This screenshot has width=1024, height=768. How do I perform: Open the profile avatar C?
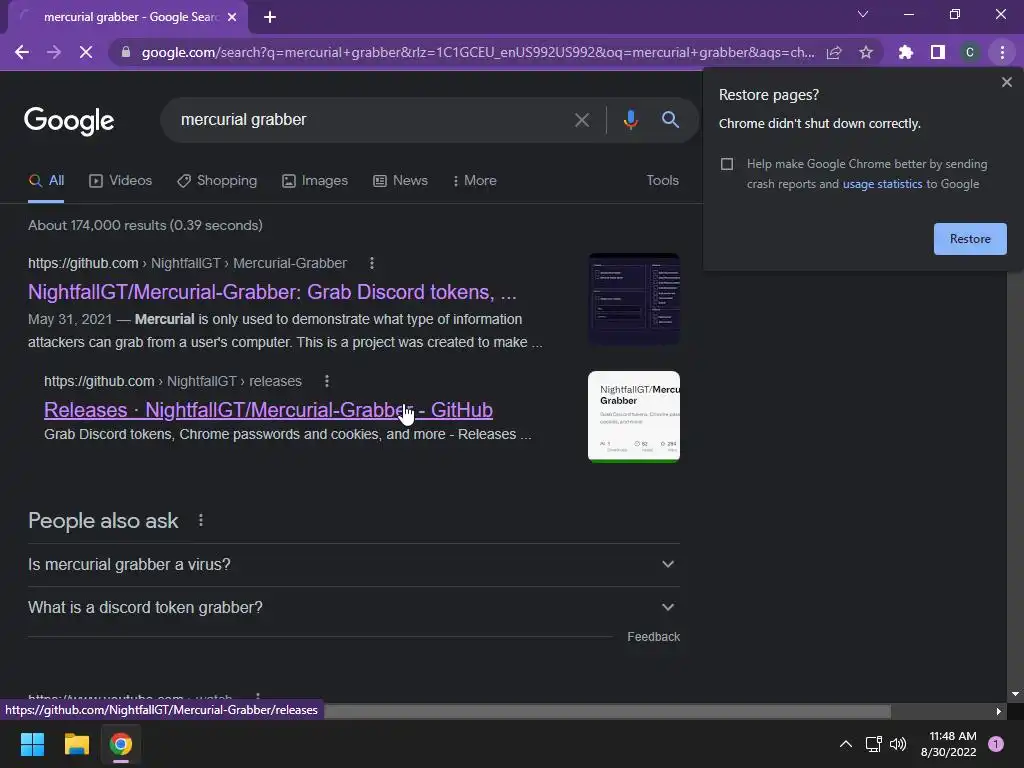tap(970, 52)
